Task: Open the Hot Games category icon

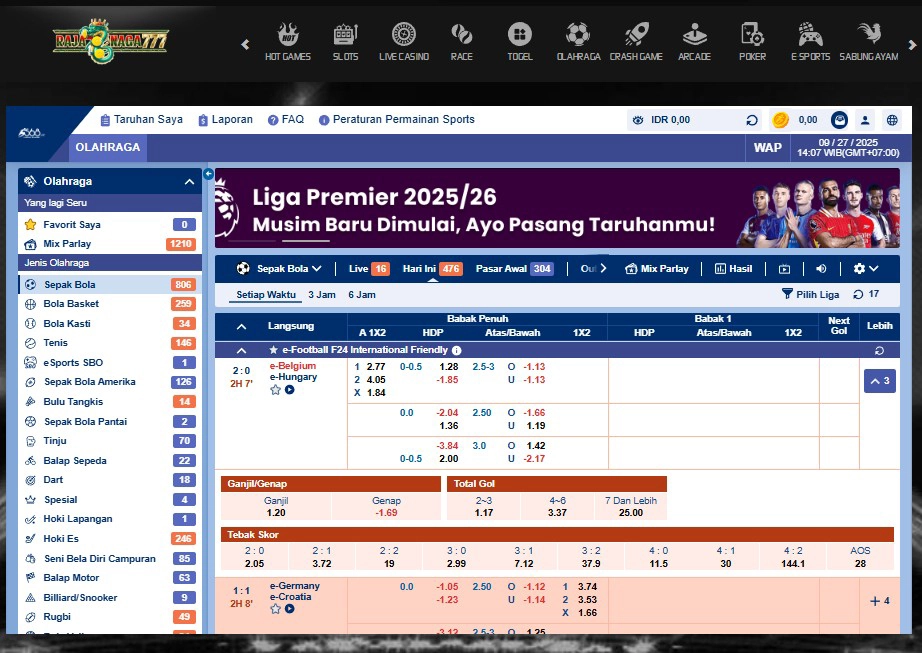Action: tap(288, 35)
